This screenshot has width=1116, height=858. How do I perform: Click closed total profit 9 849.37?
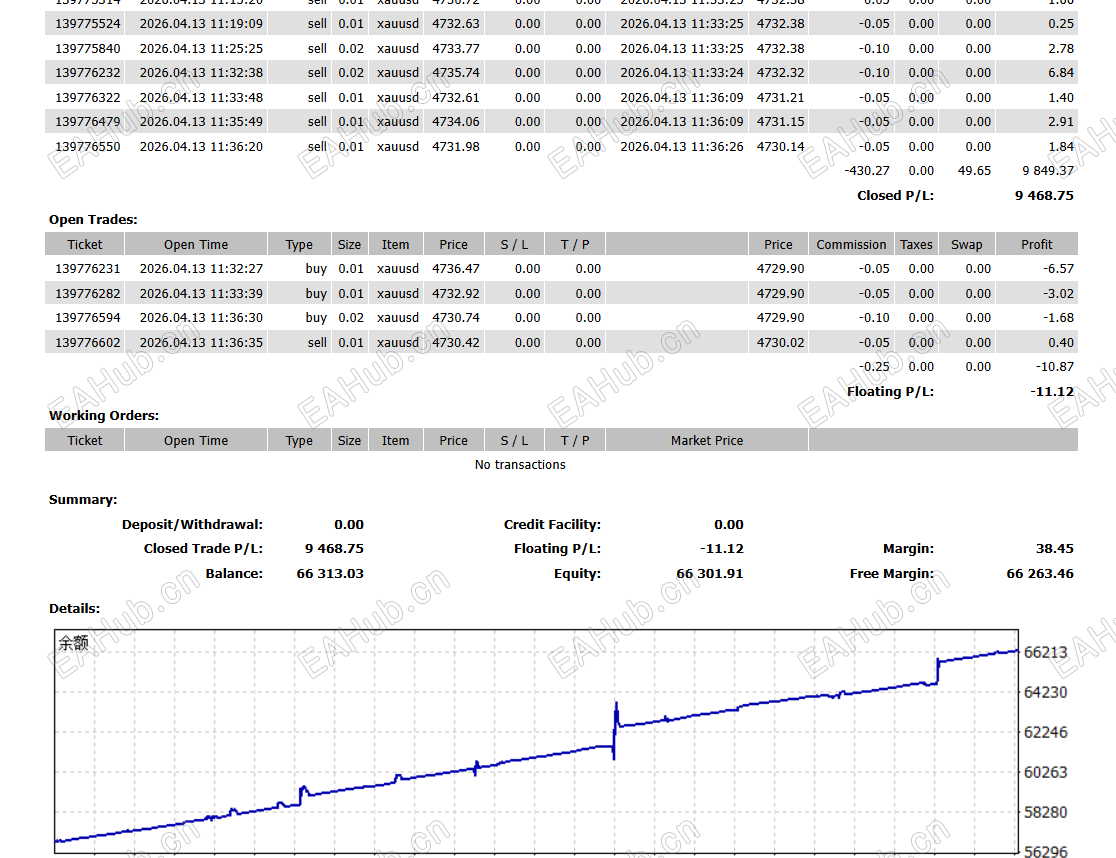[1048, 171]
